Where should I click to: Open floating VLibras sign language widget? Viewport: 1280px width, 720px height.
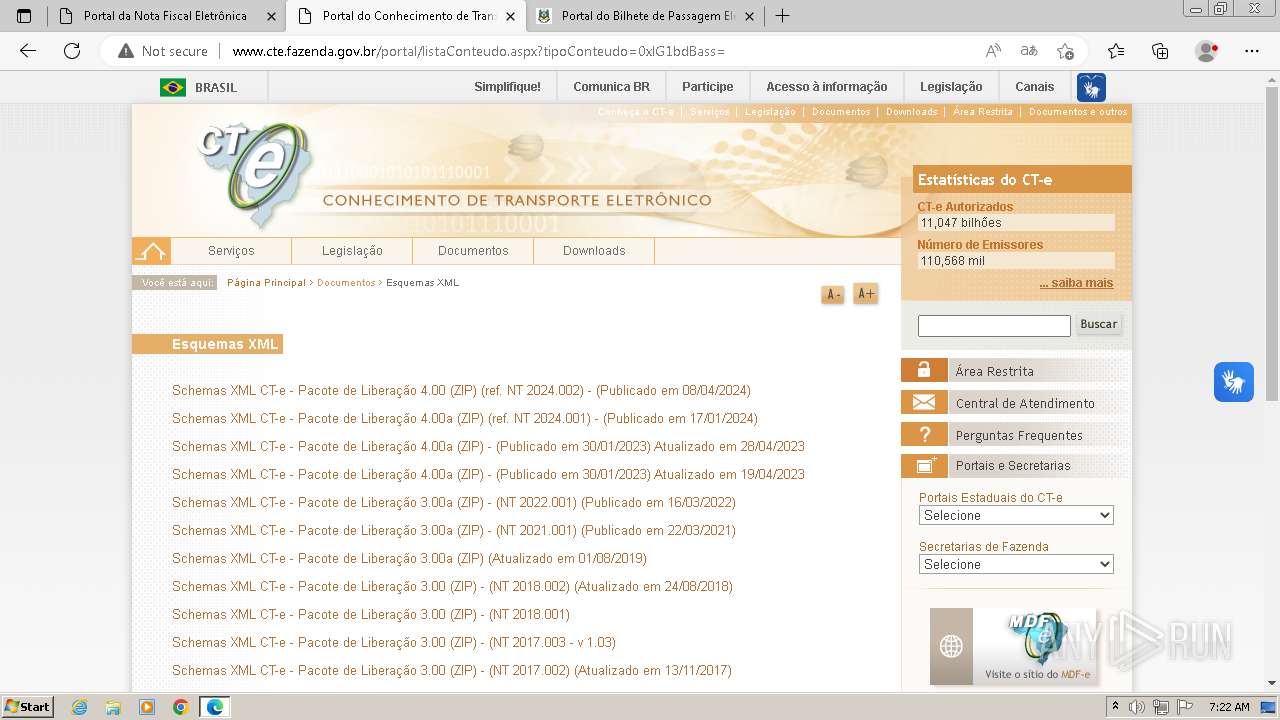pyautogui.click(x=1234, y=382)
